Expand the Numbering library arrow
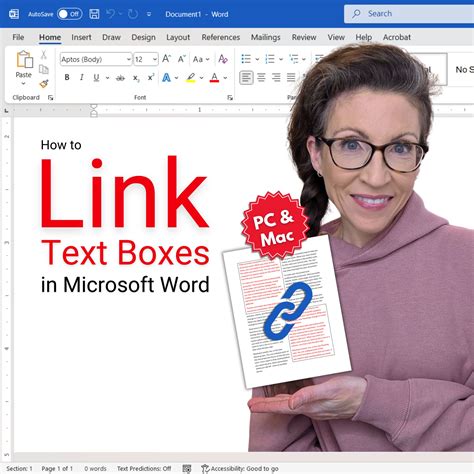The width and height of the screenshot is (474, 474). click(x=281, y=59)
